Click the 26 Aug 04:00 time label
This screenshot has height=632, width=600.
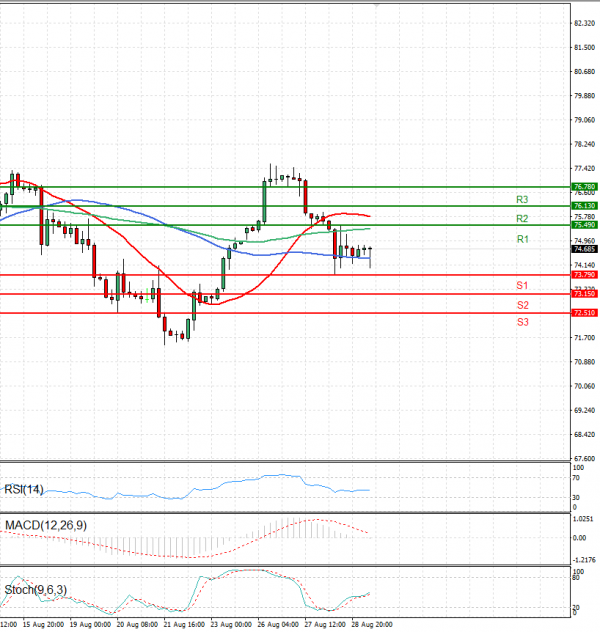[x=278, y=625]
